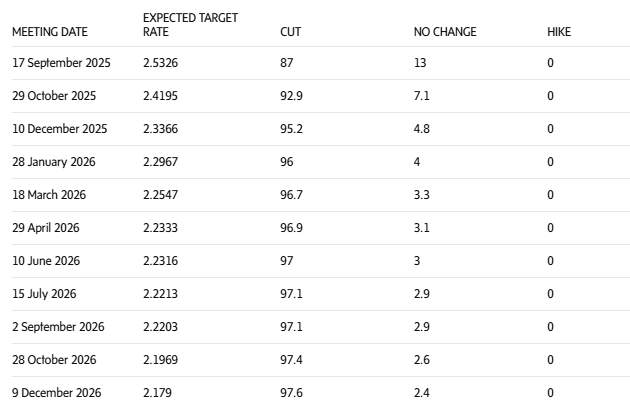Select the 29 April 2026 meeting date

[46, 228]
